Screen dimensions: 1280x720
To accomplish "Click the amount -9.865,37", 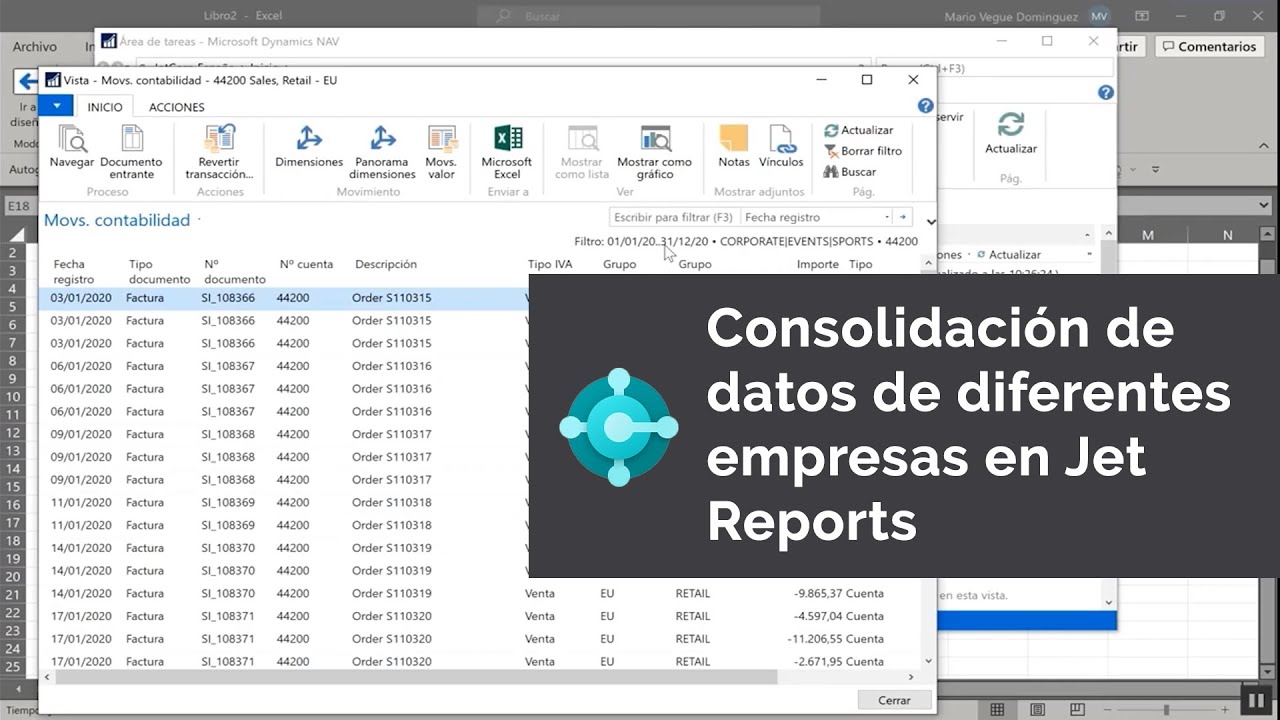I will (x=816, y=593).
